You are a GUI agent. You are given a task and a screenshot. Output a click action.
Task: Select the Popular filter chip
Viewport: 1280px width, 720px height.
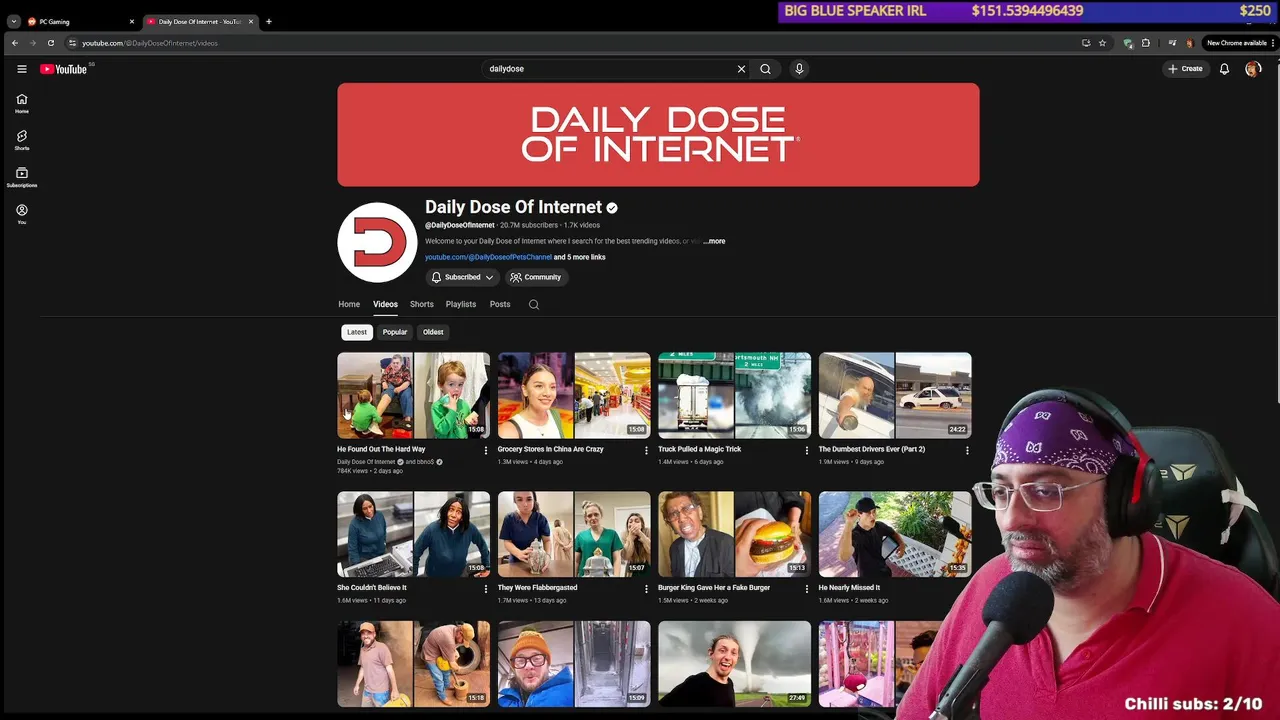[395, 332]
